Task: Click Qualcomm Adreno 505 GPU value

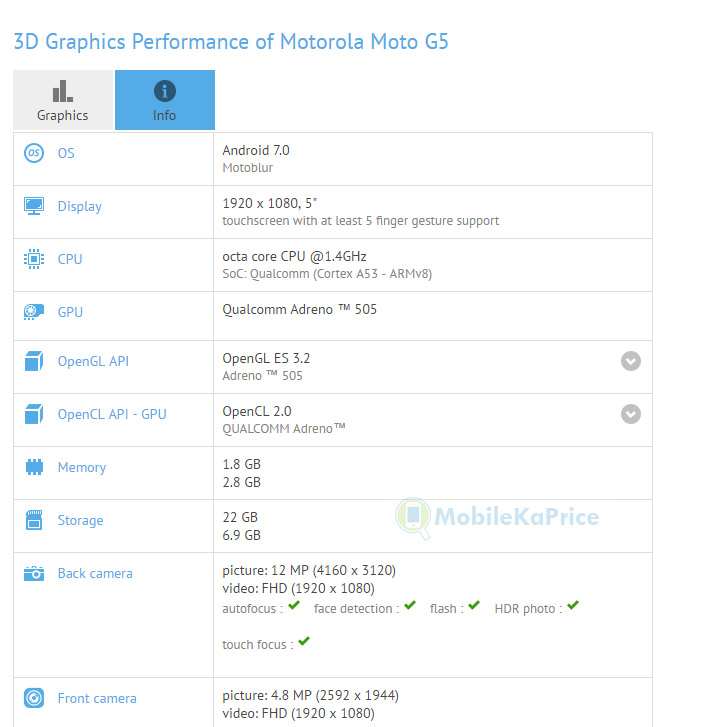Action: tap(299, 309)
